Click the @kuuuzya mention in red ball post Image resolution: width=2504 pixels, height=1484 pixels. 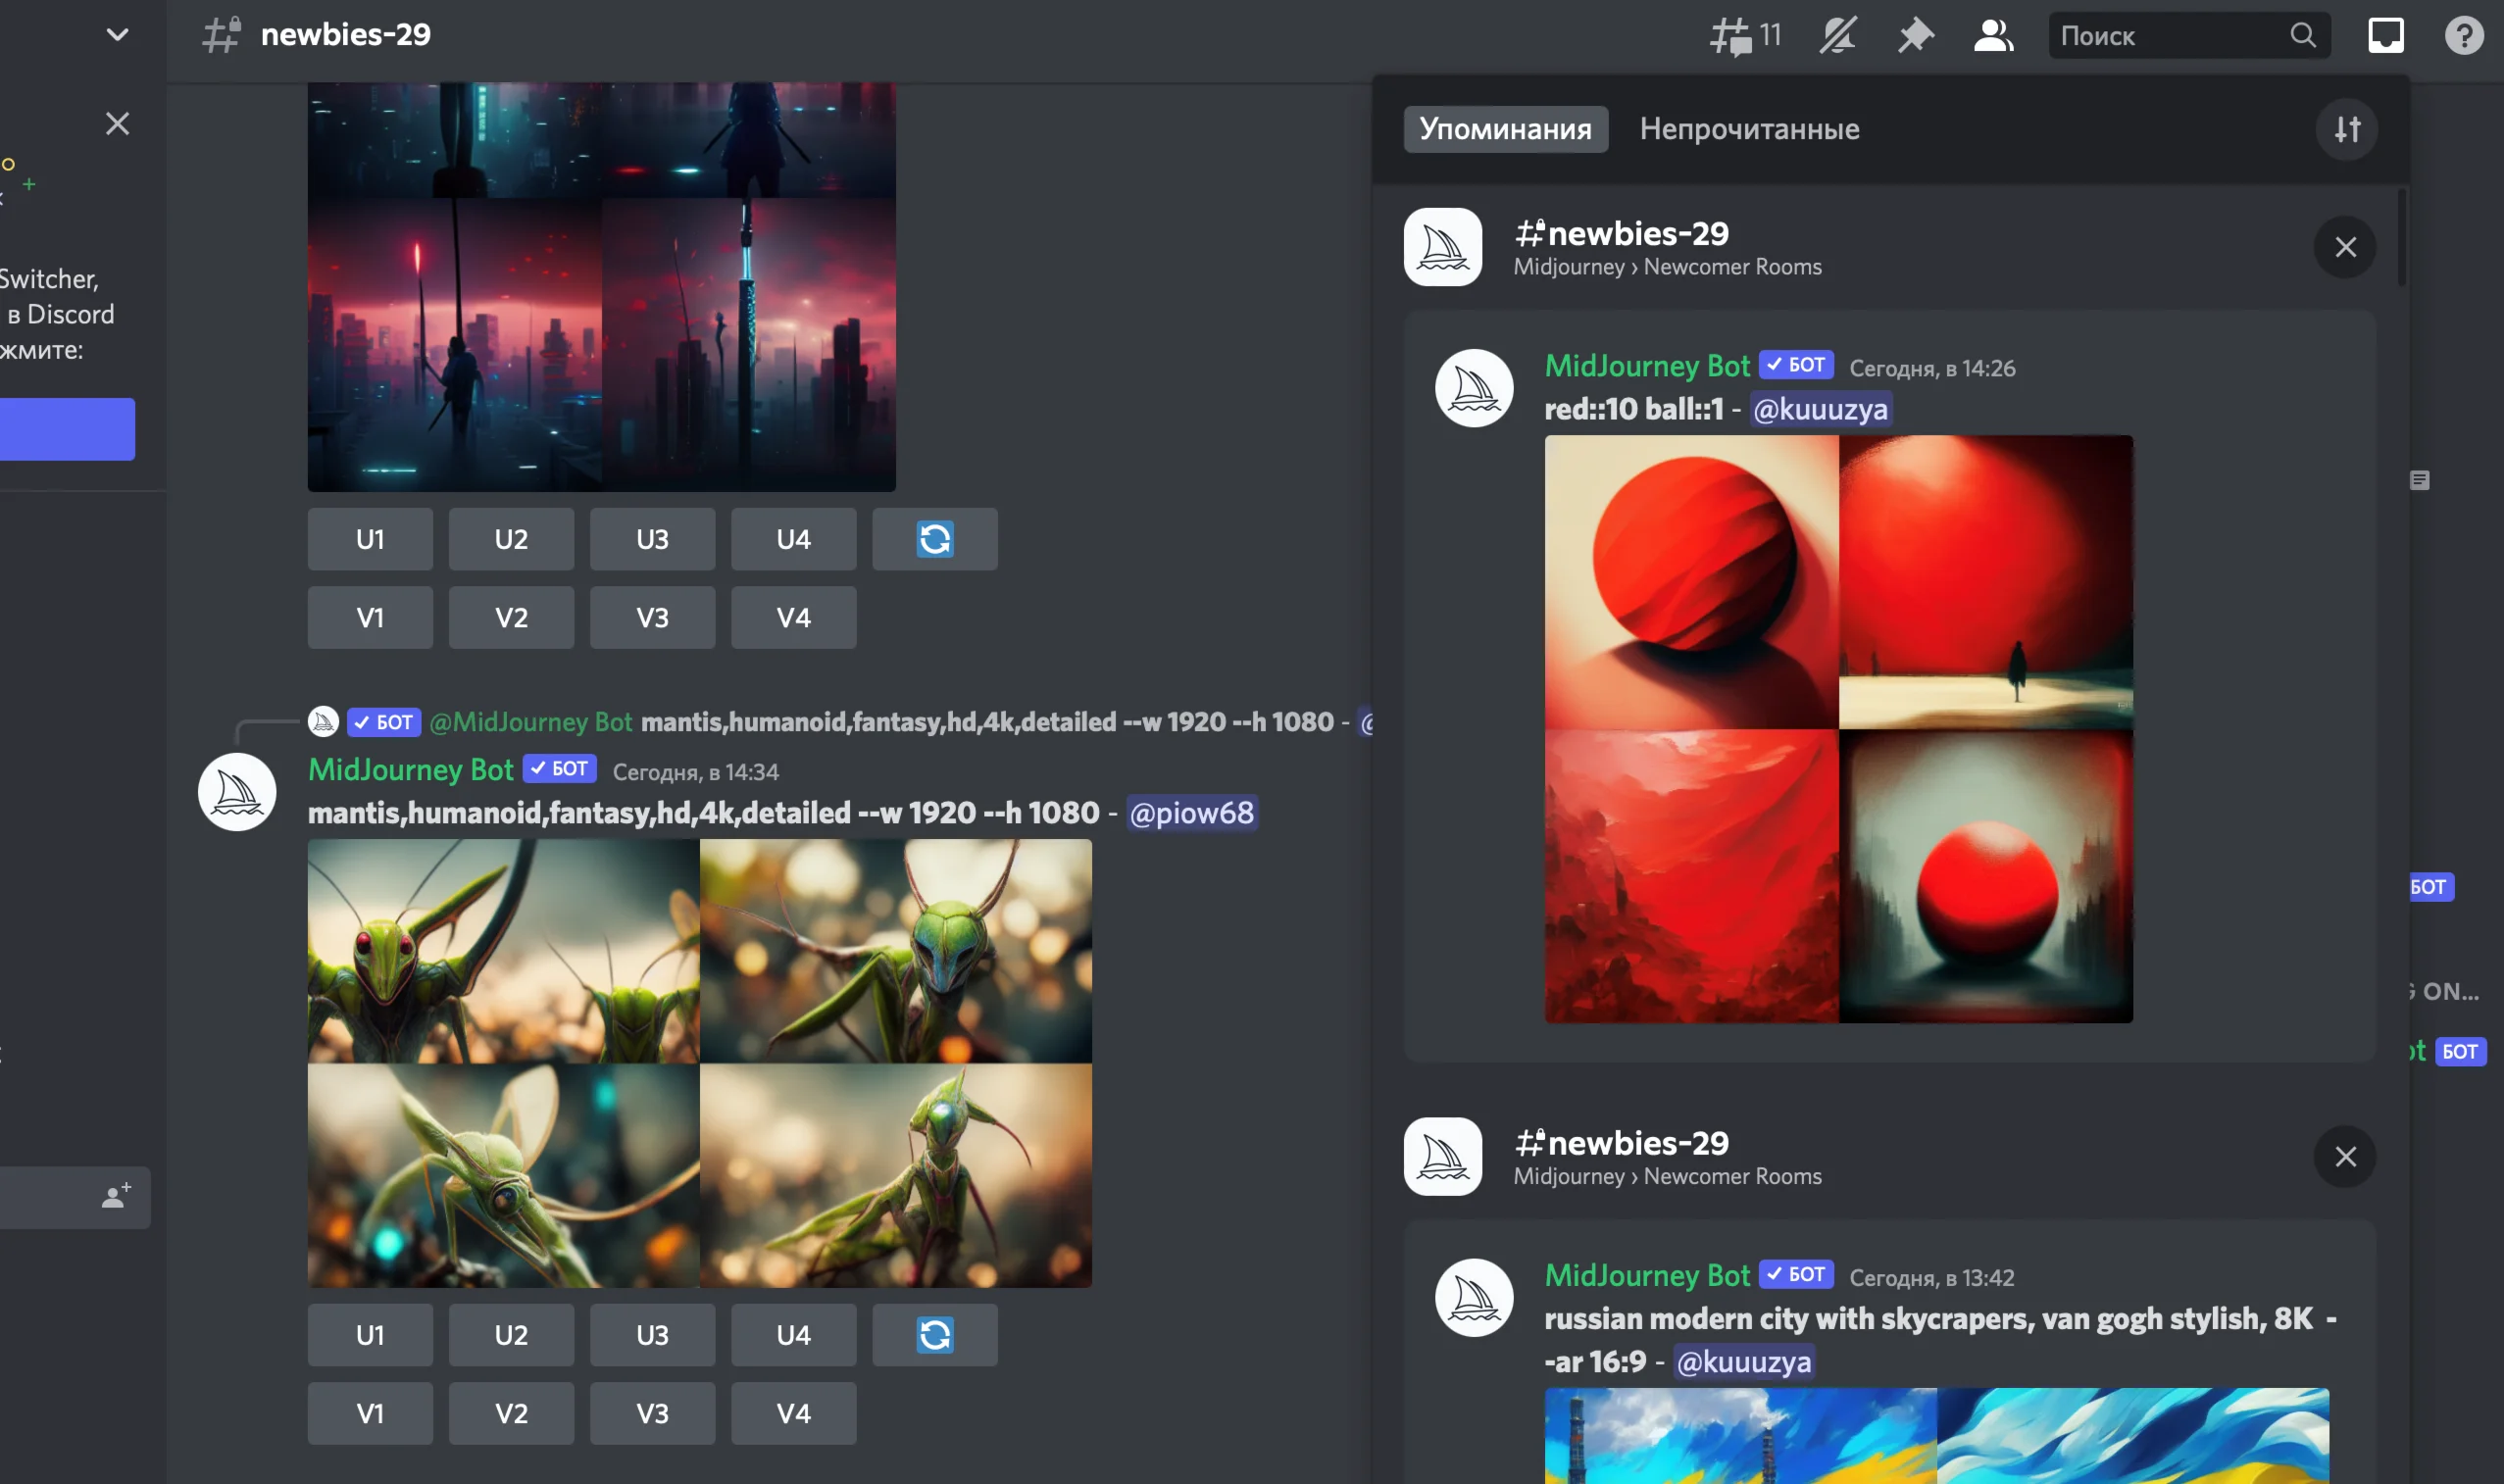(x=1820, y=409)
